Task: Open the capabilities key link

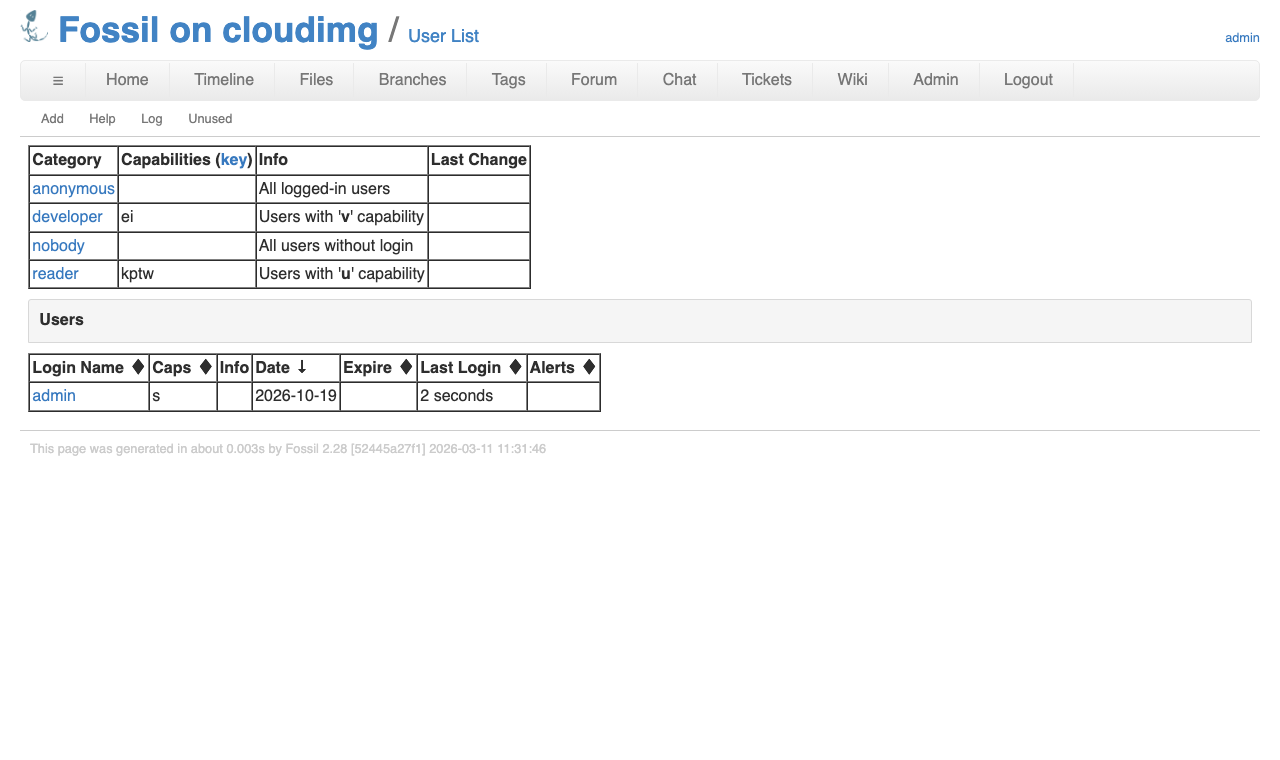Action: point(234,160)
